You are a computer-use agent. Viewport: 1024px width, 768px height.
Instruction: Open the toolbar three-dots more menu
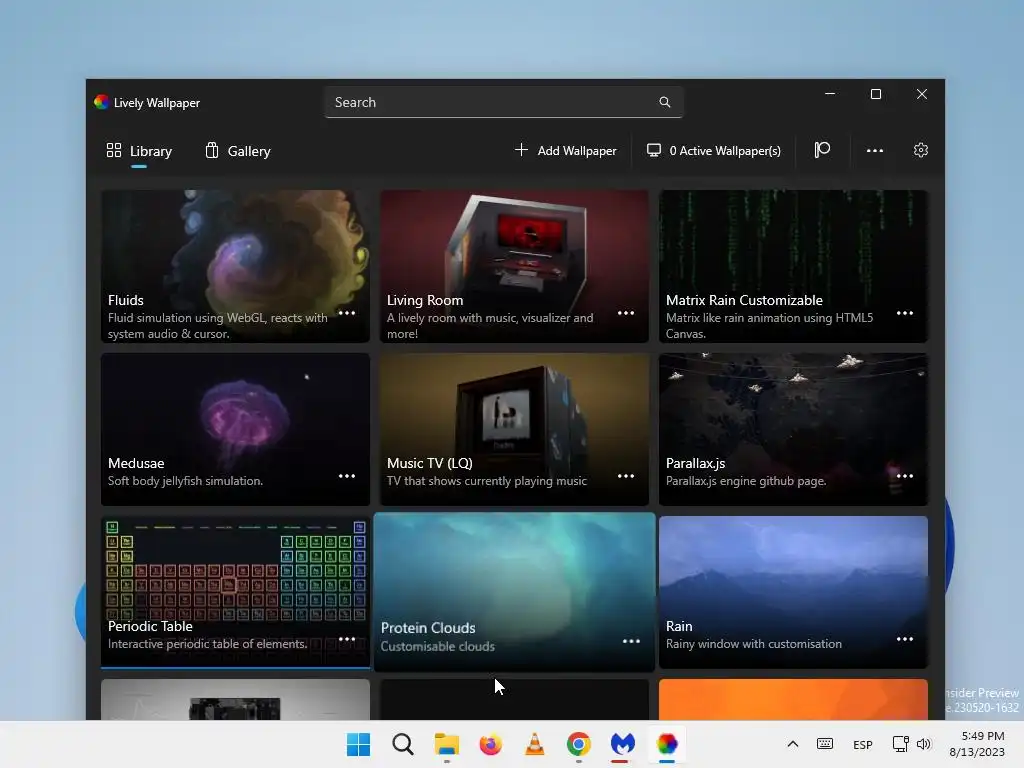[874, 151]
